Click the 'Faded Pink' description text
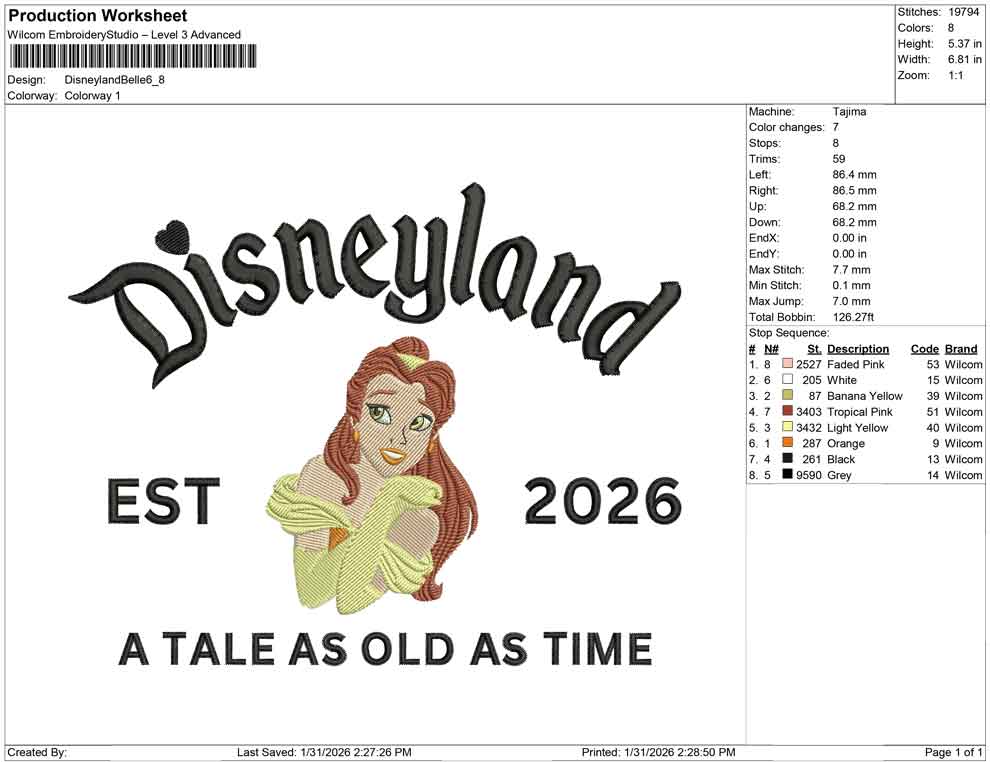This screenshot has width=990, height=762. [856, 364]
